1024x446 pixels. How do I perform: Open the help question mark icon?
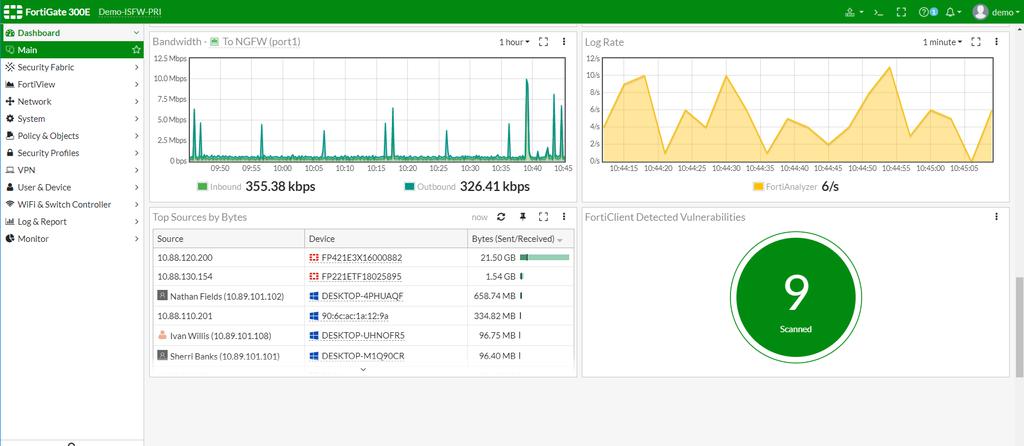pos(923,12)
